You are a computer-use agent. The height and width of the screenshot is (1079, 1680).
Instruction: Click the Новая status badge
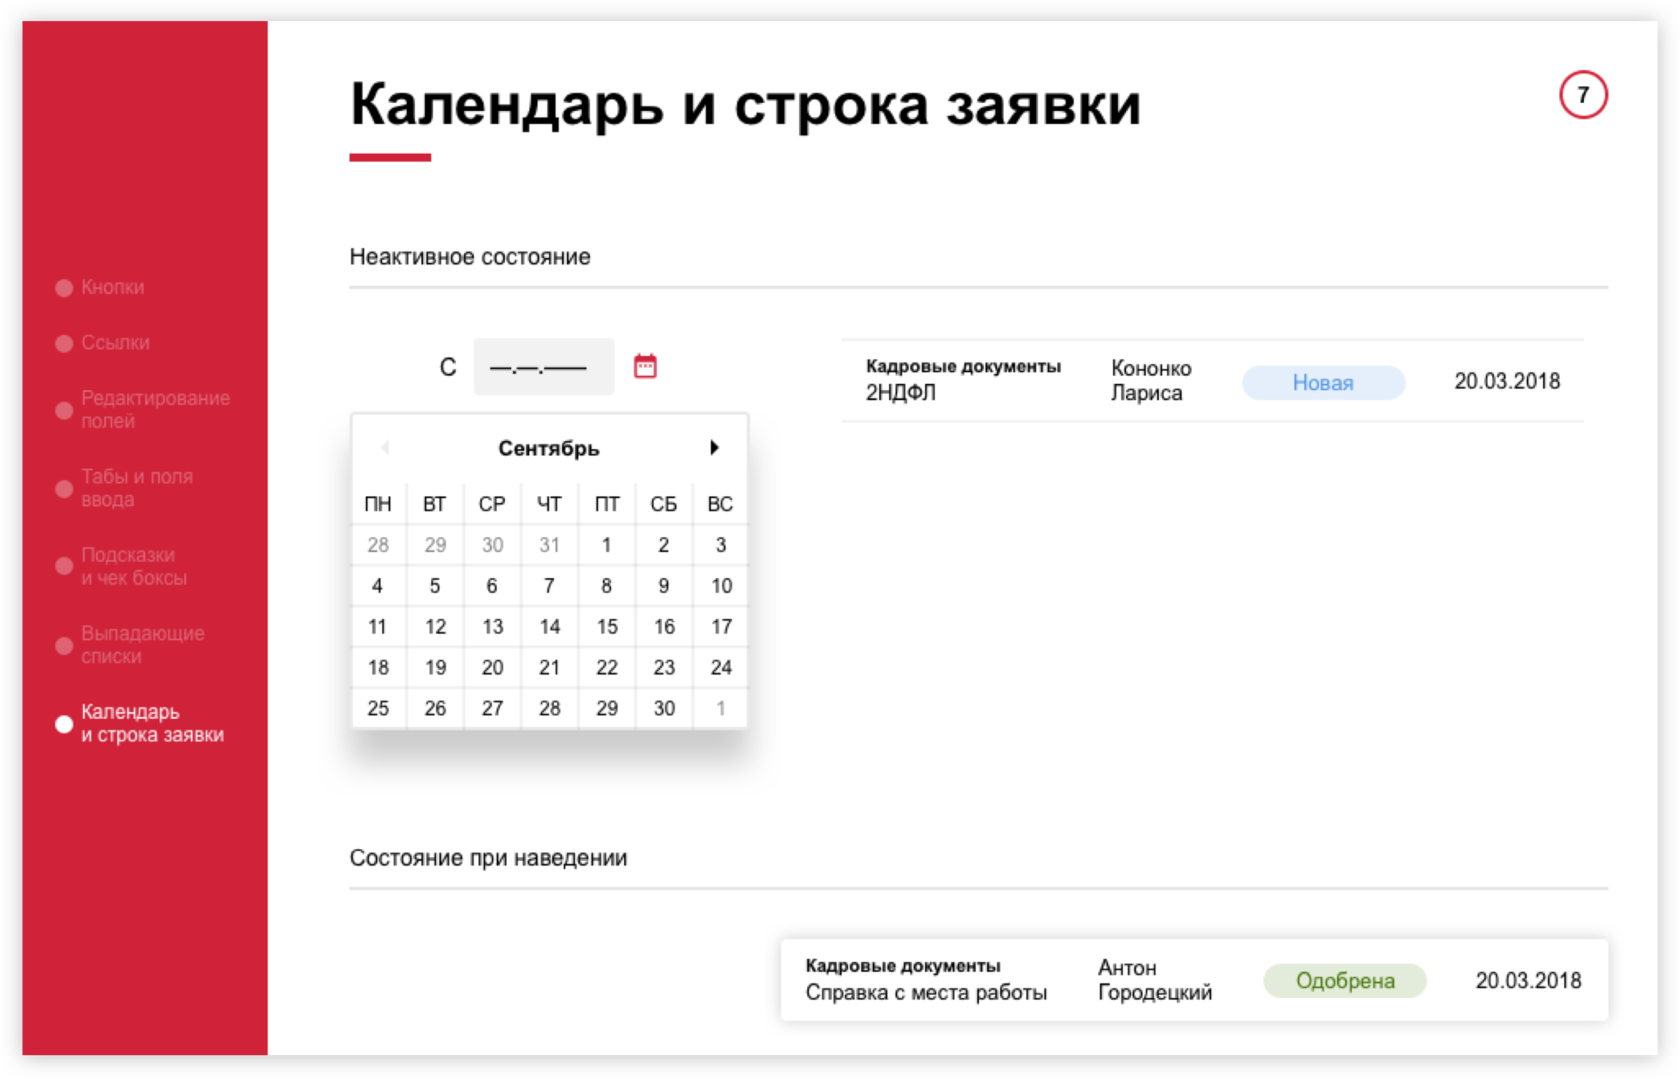[x=1323, y=382]
